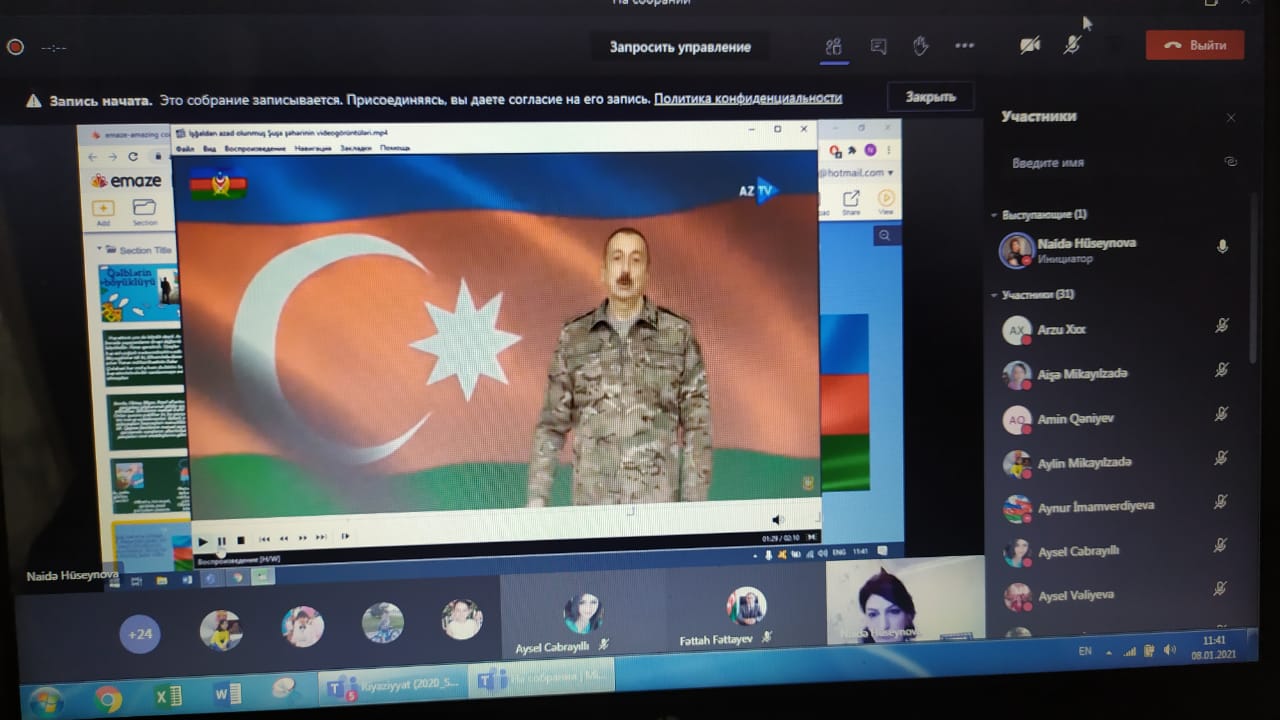Select Naidə Hüseynova video tile
The height and width of the screenshot is (720, 1280).
pyautogui.click(x=905, y=600)
